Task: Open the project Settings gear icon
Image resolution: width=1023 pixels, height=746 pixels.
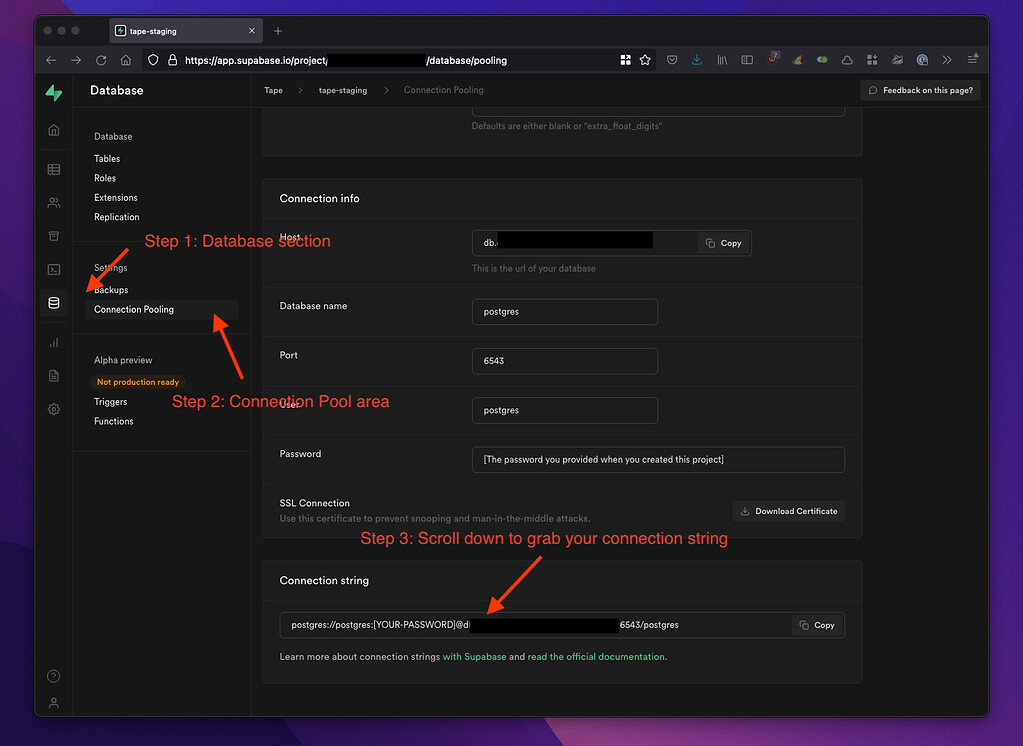Action: pyautogui.click(x=54, y=409)
